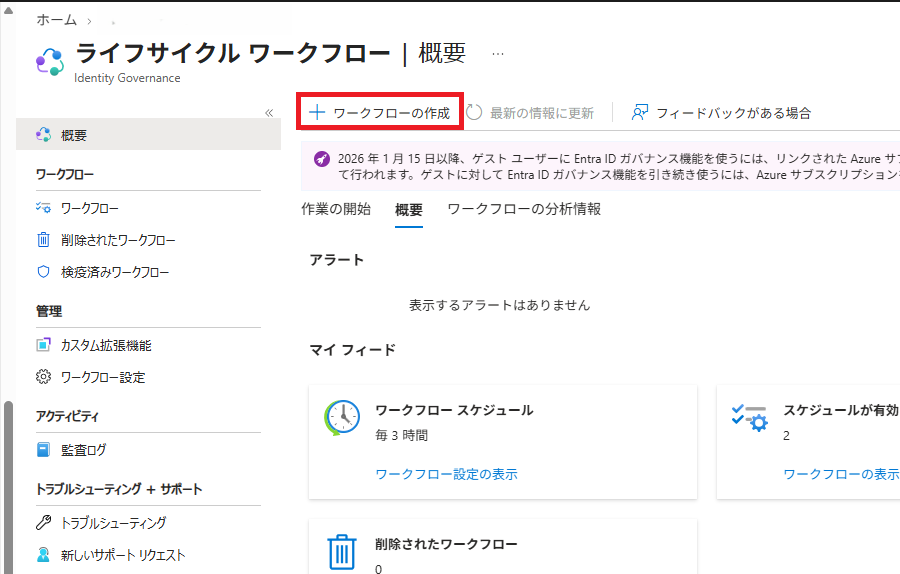Click the wrench icon beside トラブルシューティング
This screenshot has height=574, width=900.
point(44,522)
